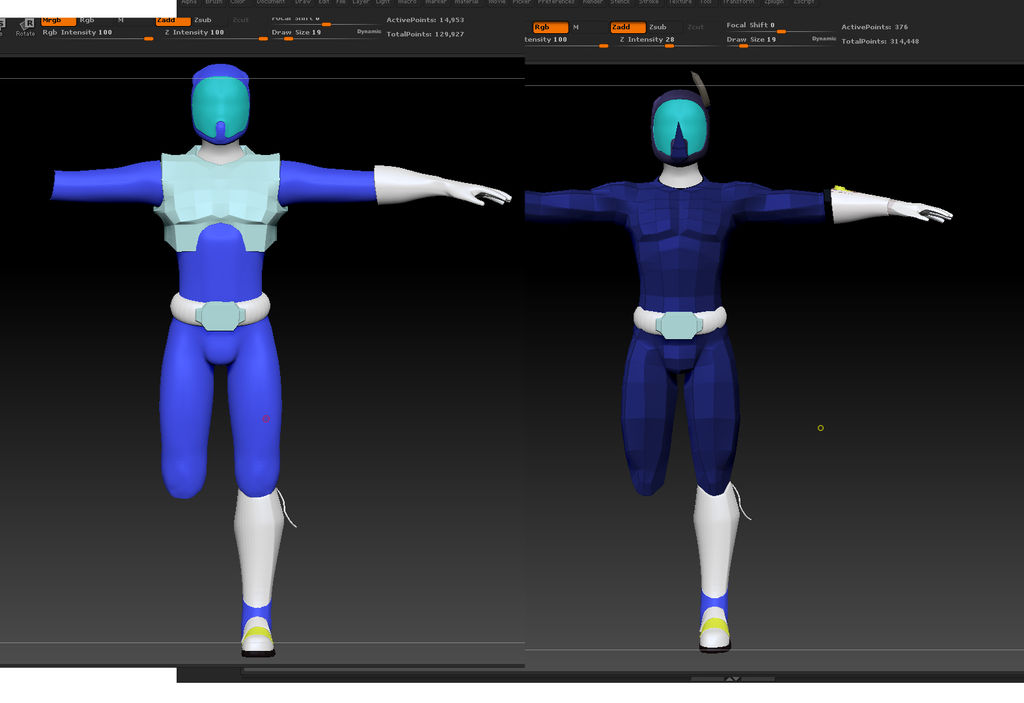Screen dimensions: 1024x703
Task: Click light chest armor on left model
Action: tap(220, 196)
